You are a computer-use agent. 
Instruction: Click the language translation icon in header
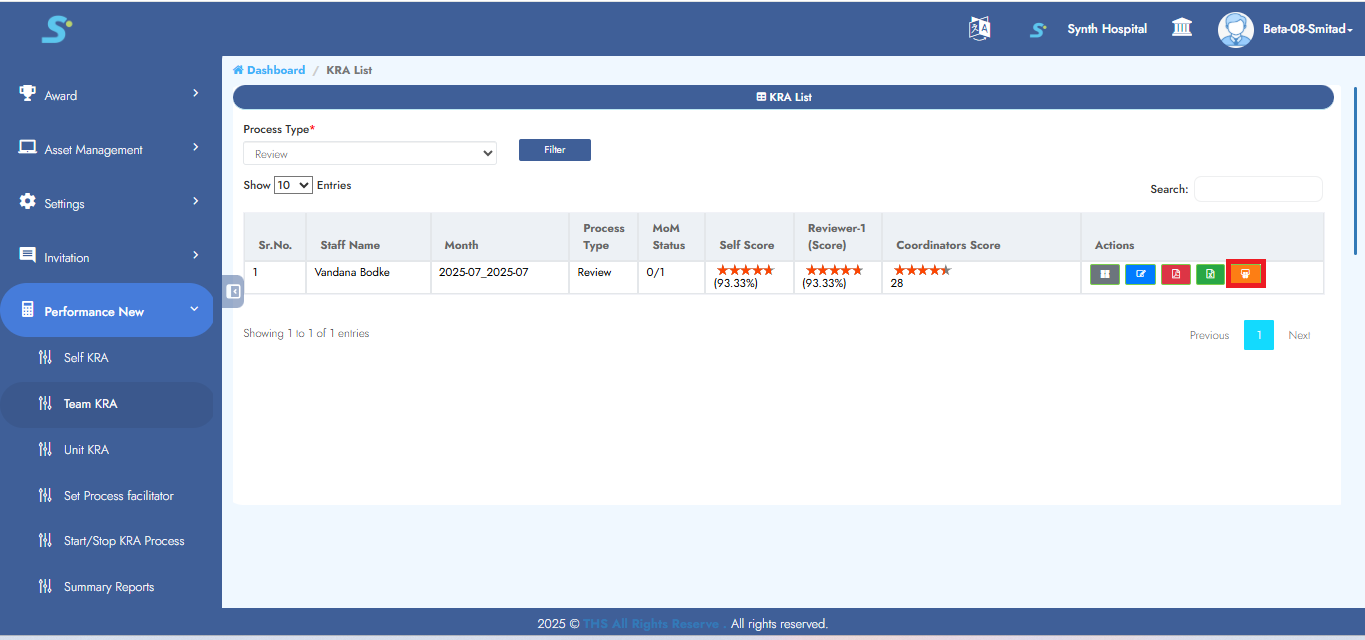pyautogui.click(x=979, y=29)
